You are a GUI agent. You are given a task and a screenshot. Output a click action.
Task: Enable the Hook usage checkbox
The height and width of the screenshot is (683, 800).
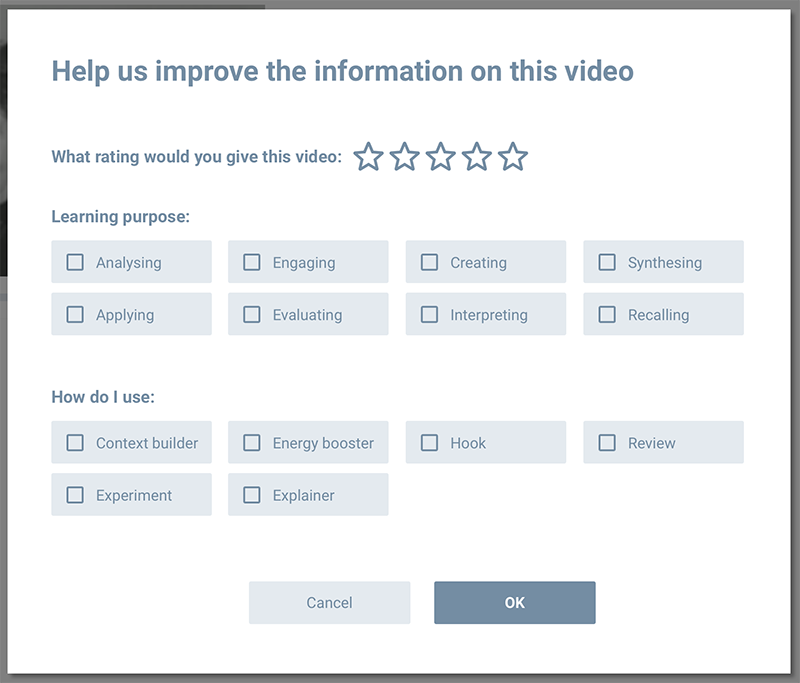coord(429,442)
